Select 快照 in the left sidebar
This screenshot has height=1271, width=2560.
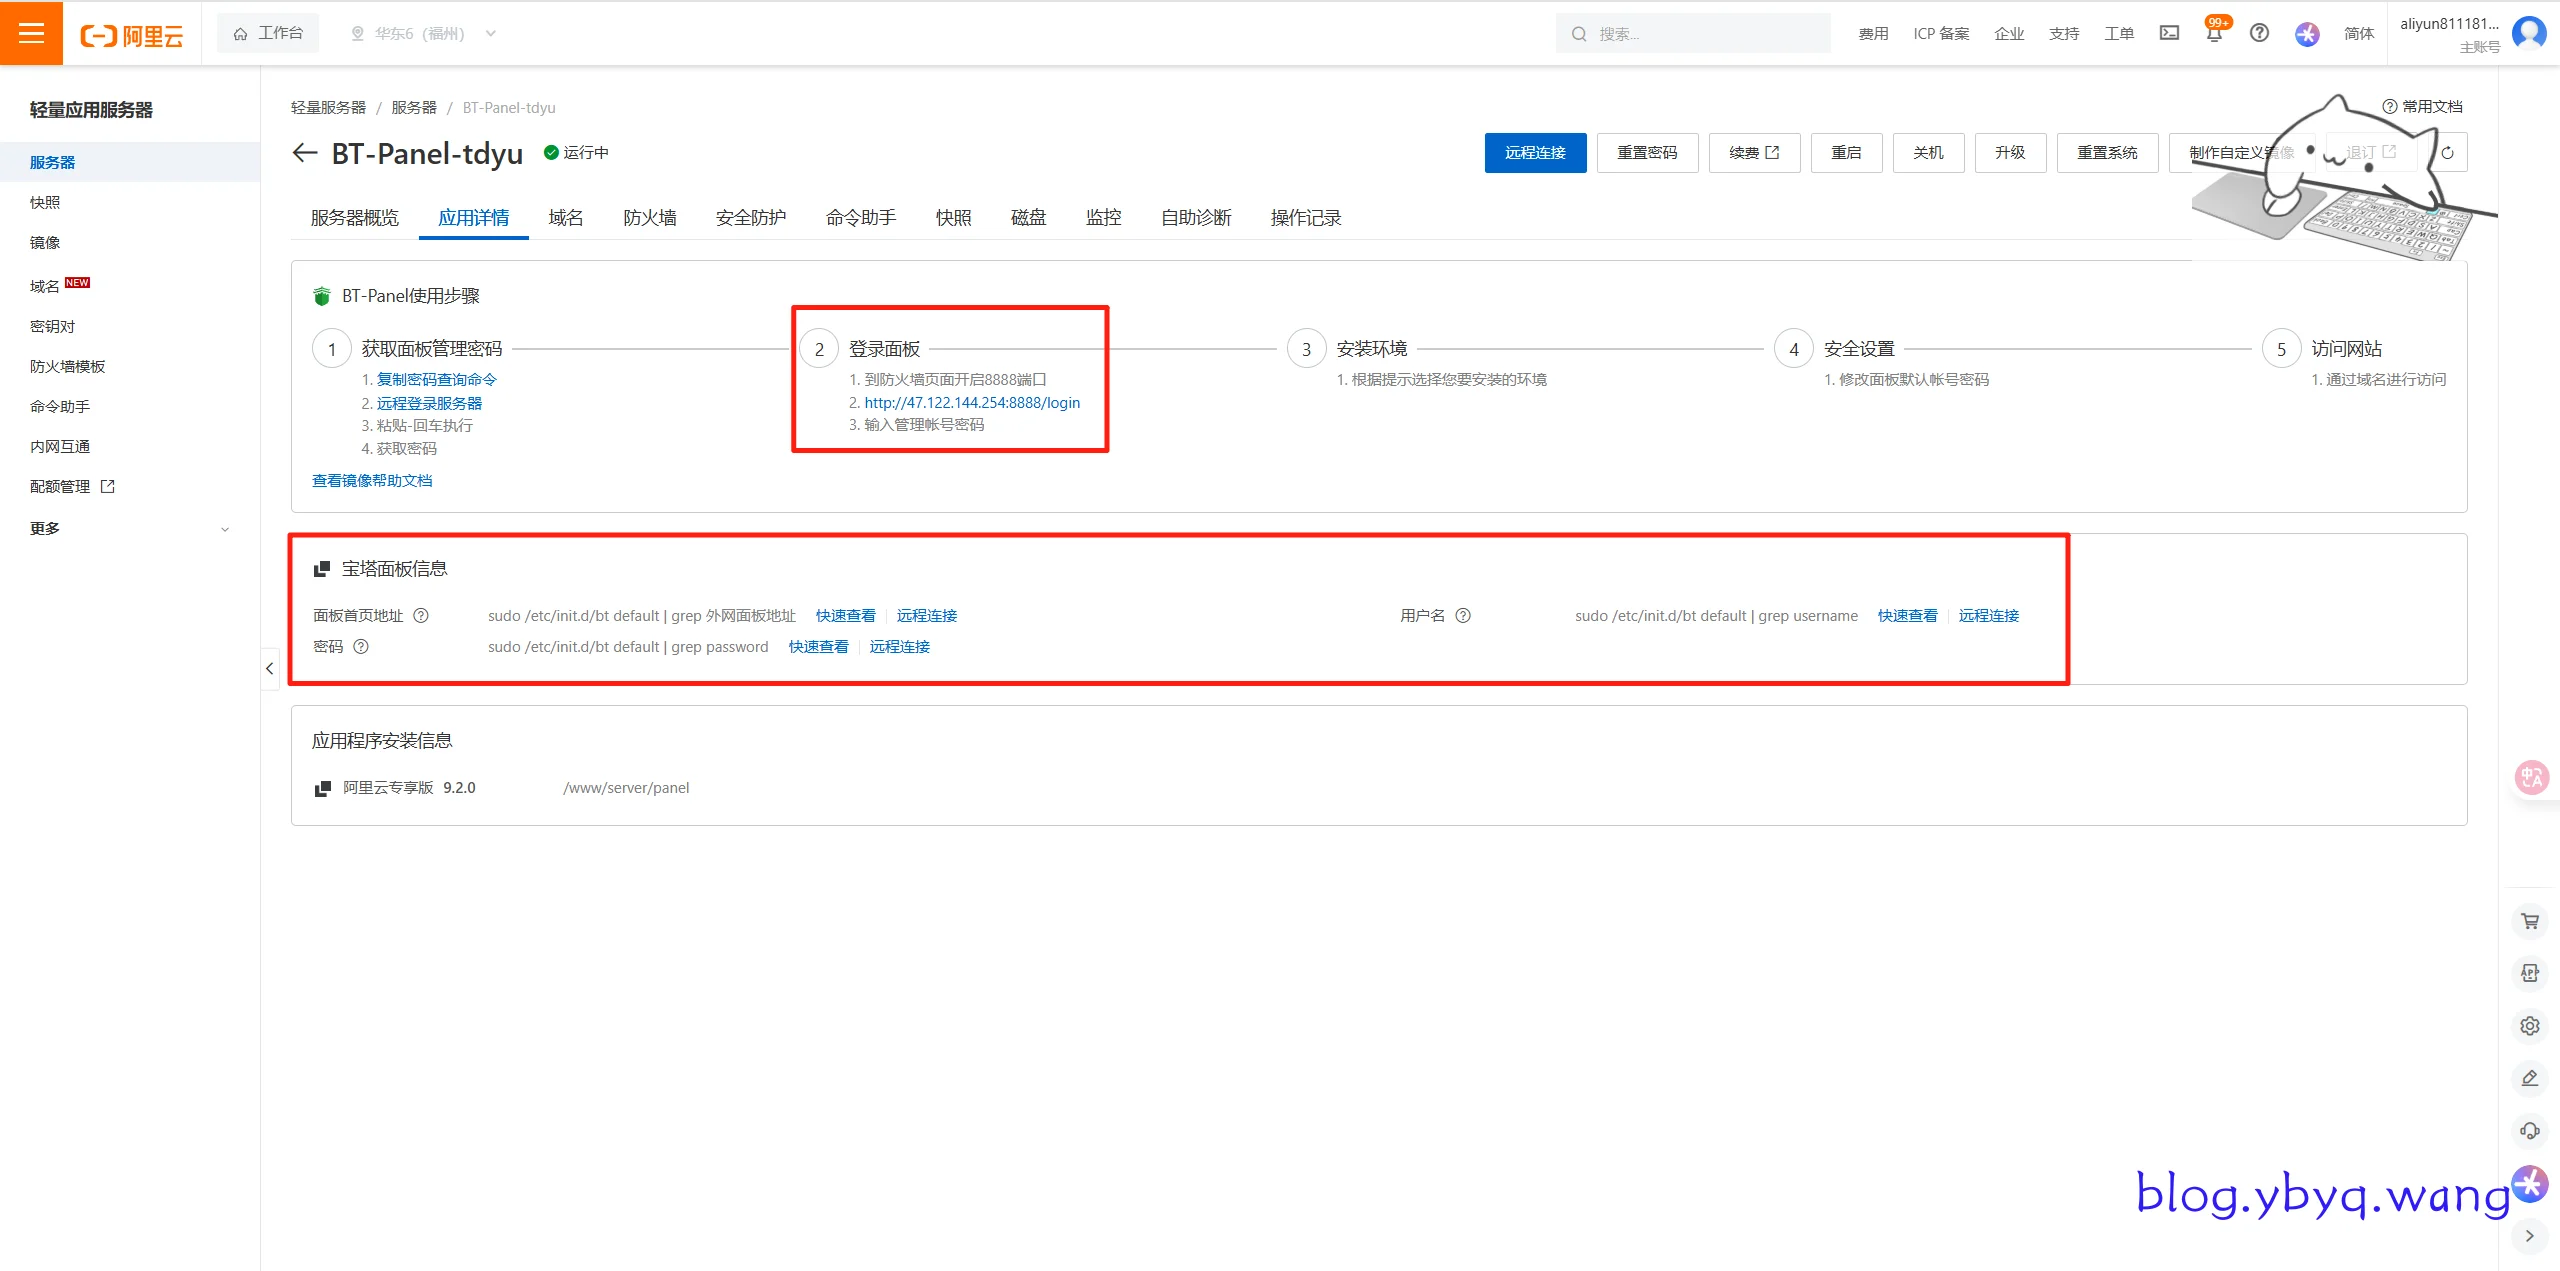pos(45,203)
